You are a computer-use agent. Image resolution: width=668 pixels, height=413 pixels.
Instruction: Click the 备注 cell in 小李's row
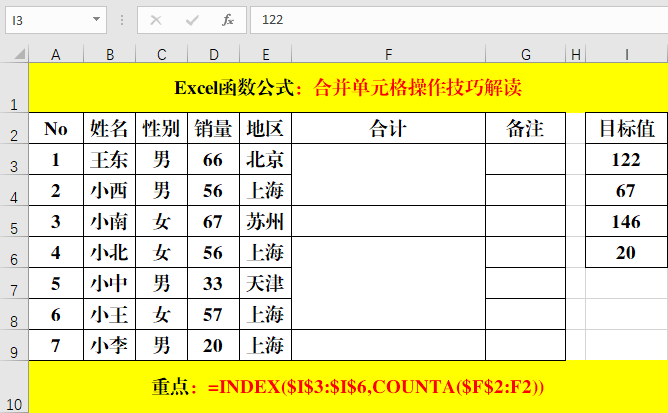[526, 345]
